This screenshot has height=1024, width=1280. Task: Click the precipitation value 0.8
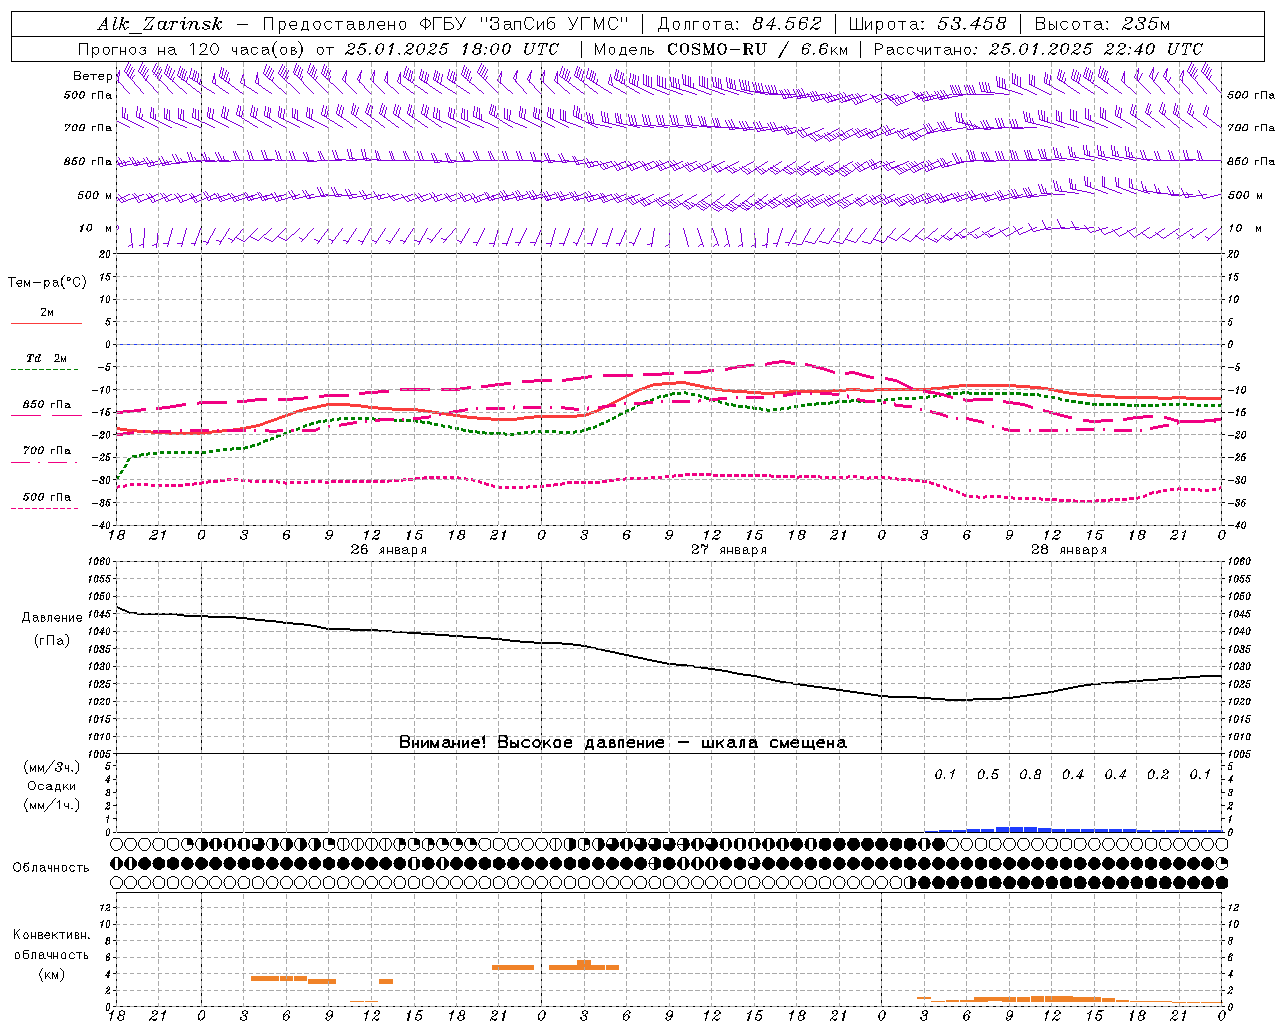tap(1030, 775)
